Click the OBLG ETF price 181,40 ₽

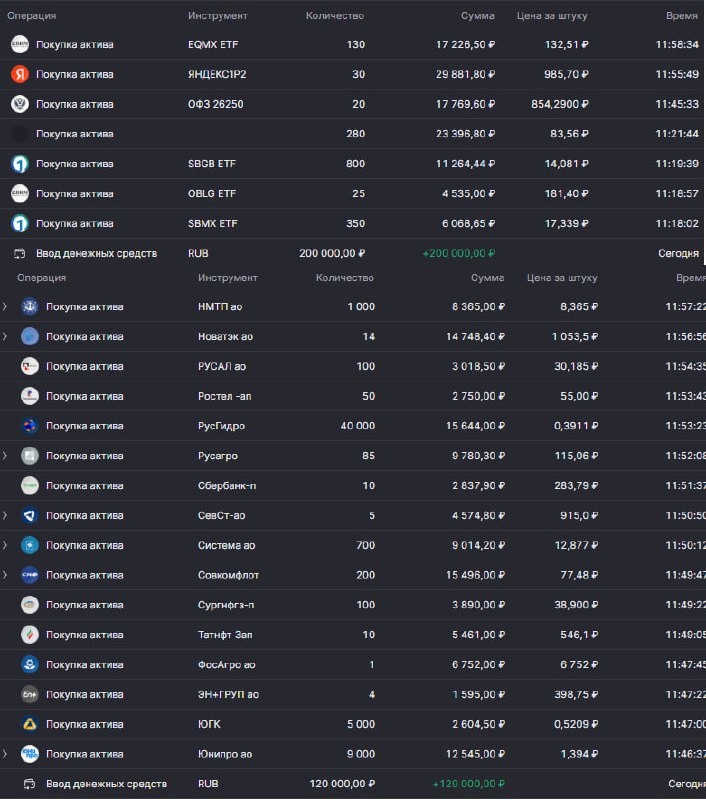566,193
